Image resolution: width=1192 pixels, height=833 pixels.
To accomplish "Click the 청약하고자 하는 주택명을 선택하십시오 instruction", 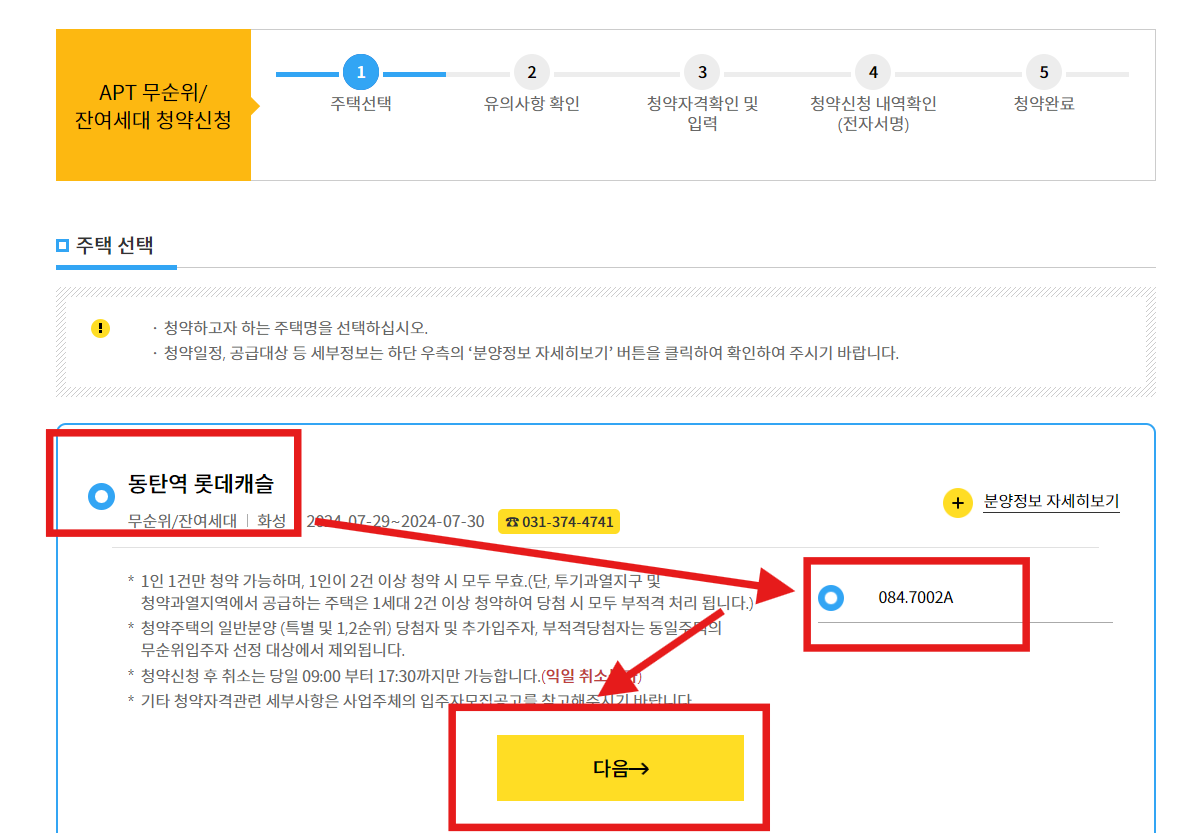I will tap(296, 328).
